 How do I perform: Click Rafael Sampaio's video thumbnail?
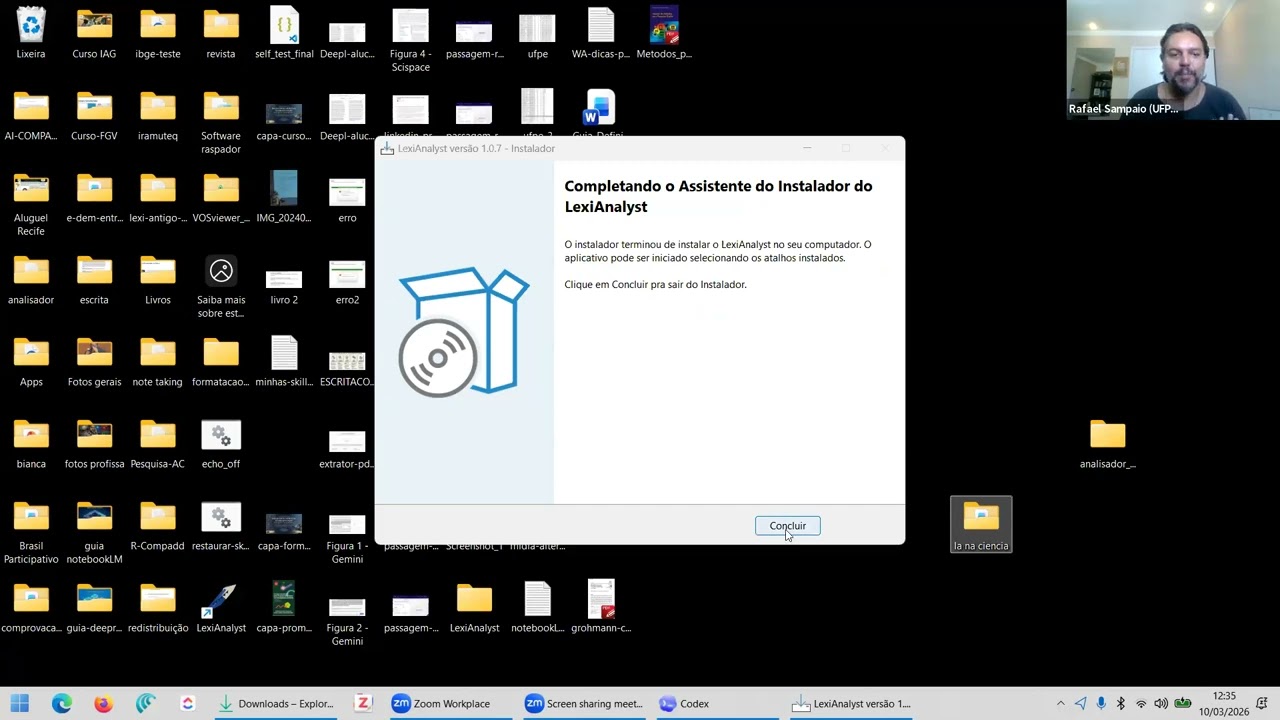(1172, 60)
